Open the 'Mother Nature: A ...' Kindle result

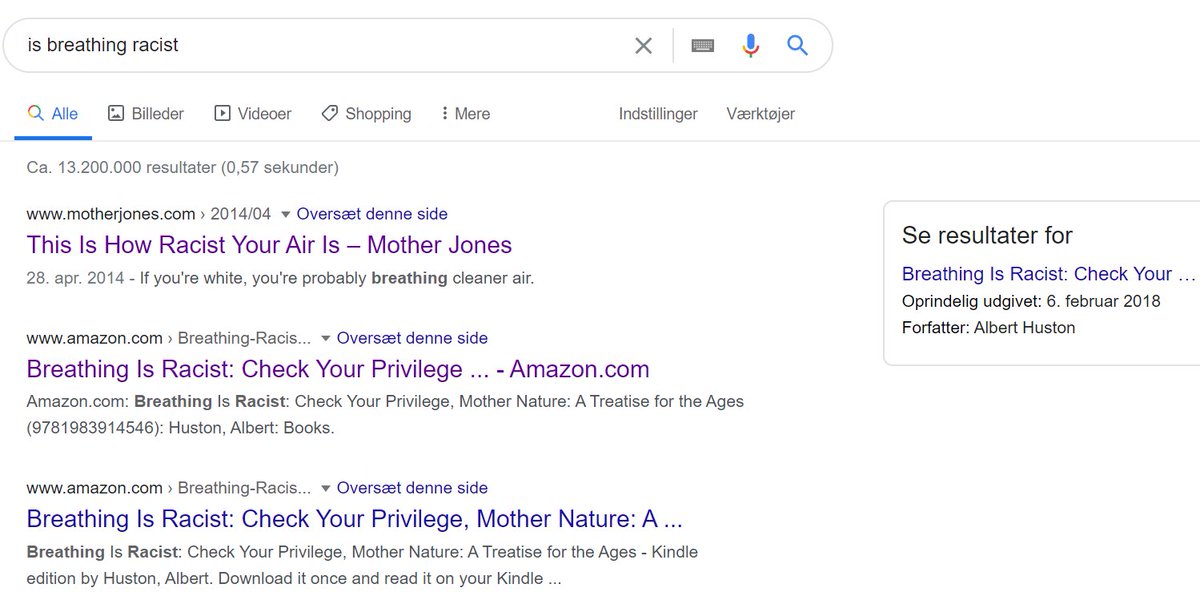pos(355,519)
